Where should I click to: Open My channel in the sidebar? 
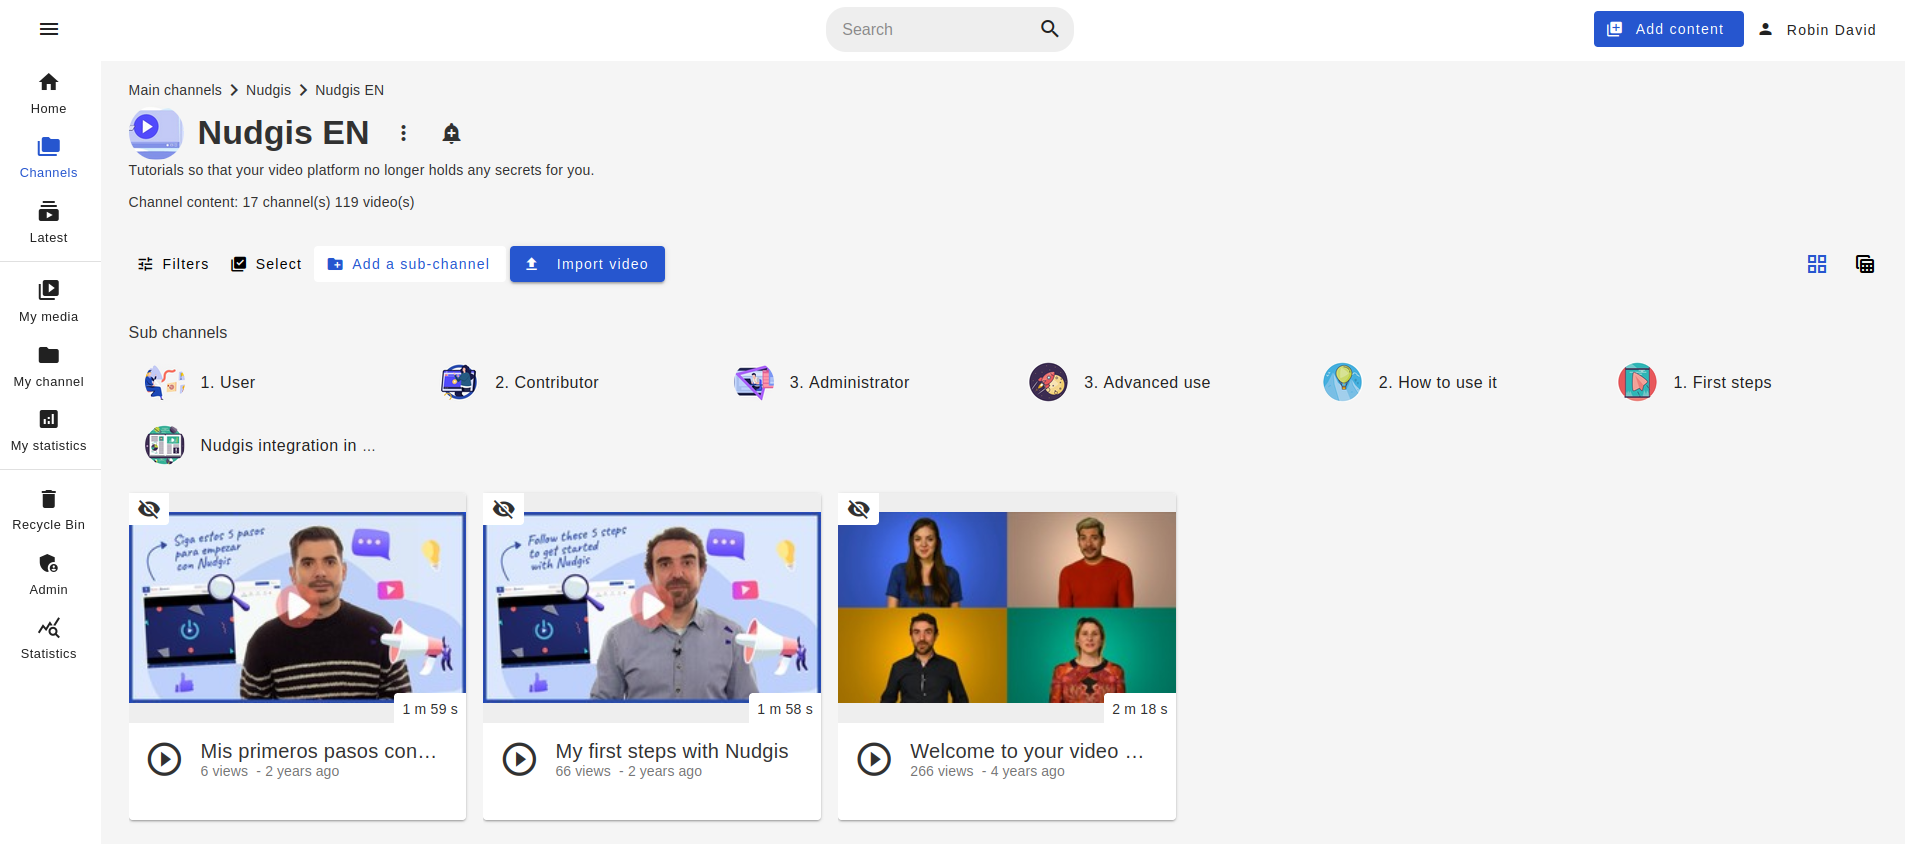[x=48, y=367]
